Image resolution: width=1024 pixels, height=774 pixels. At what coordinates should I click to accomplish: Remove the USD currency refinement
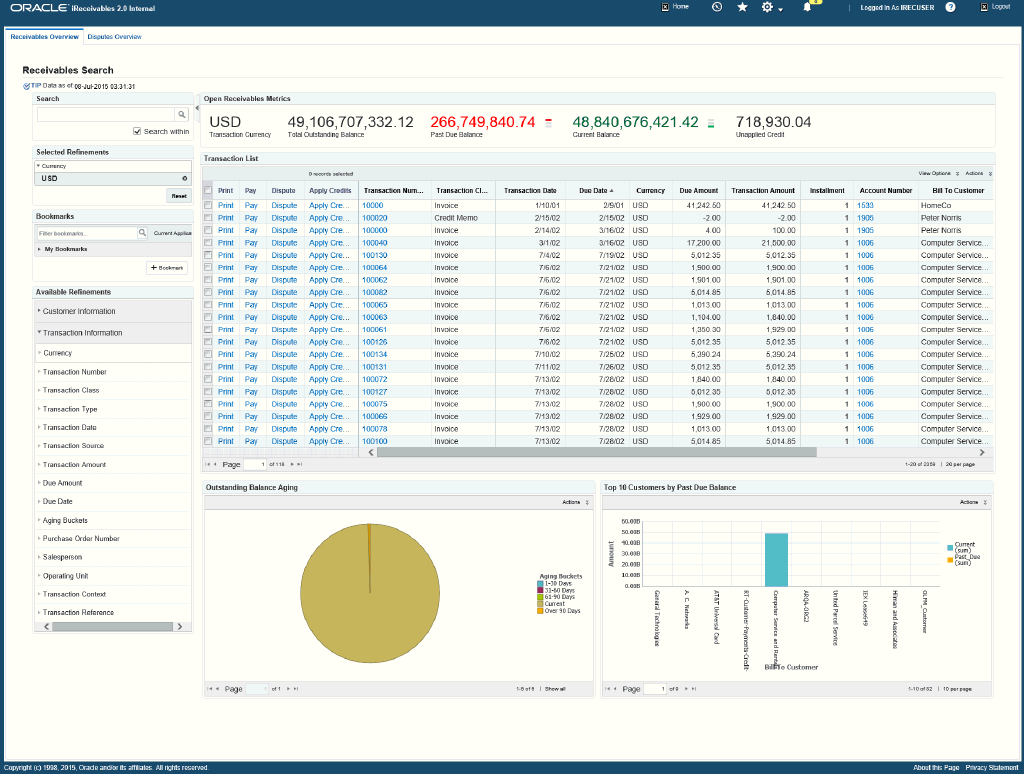click(x=184, y=179)
